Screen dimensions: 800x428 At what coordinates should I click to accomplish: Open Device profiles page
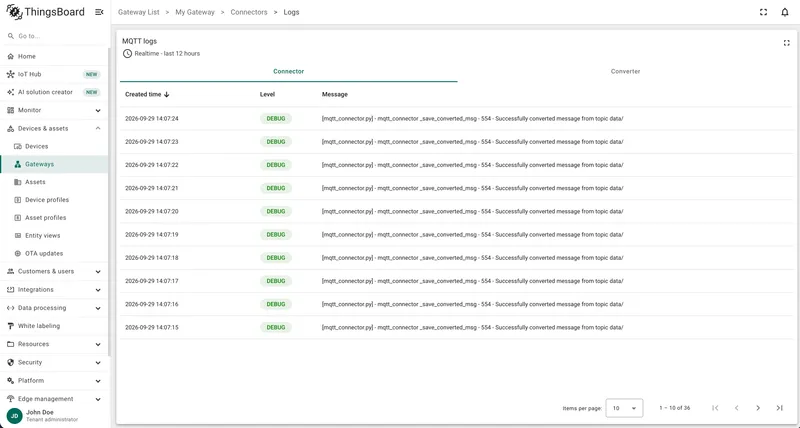pyautogui.click(x=54, y=200)
